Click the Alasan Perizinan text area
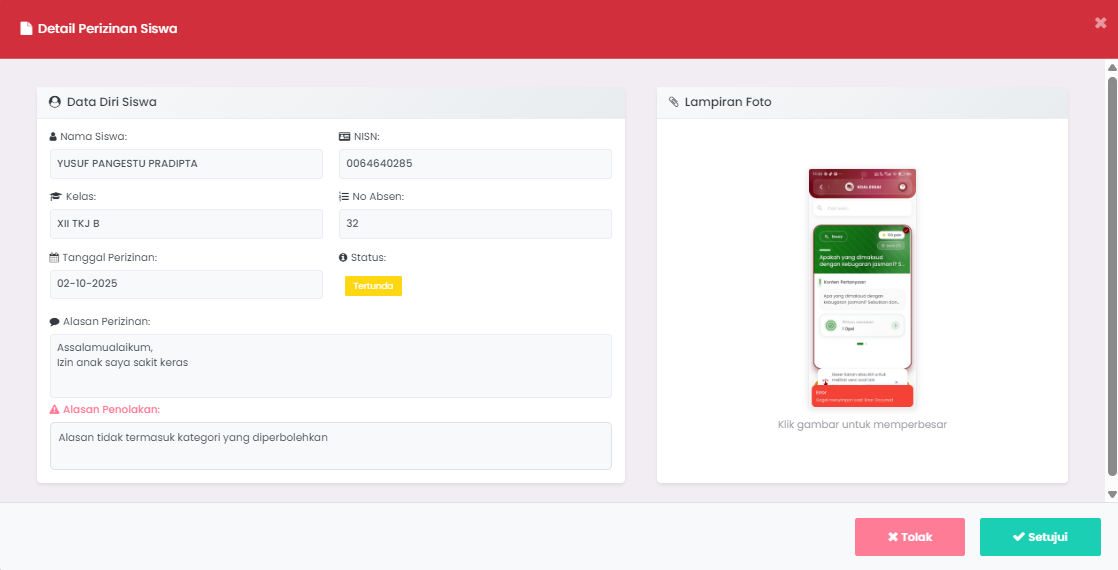This screenshot has width=1118, height=570. (330, 365)
